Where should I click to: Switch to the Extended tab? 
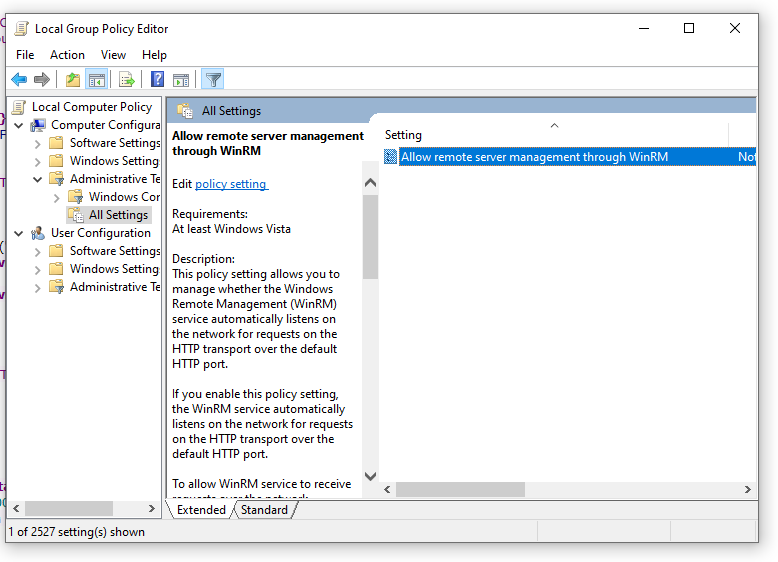(200, 510)
